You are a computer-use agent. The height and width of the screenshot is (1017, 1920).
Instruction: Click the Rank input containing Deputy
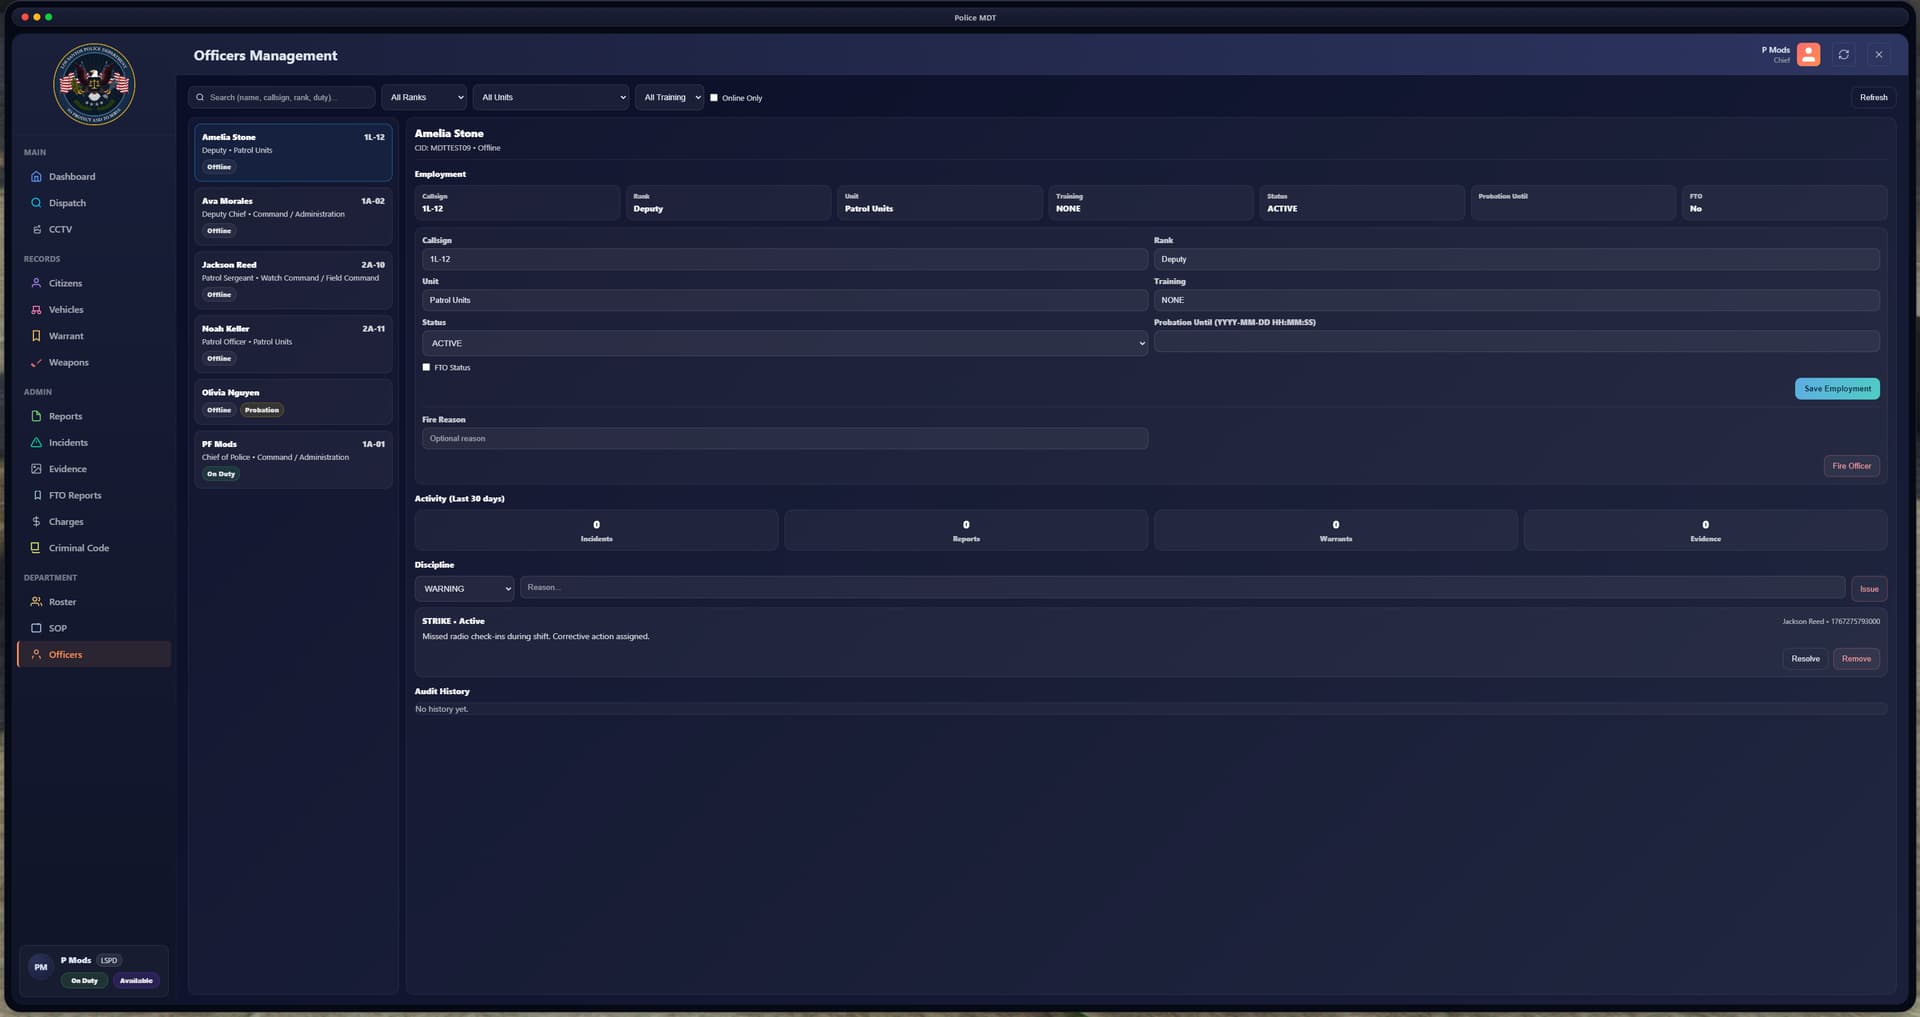(1517, 259)
